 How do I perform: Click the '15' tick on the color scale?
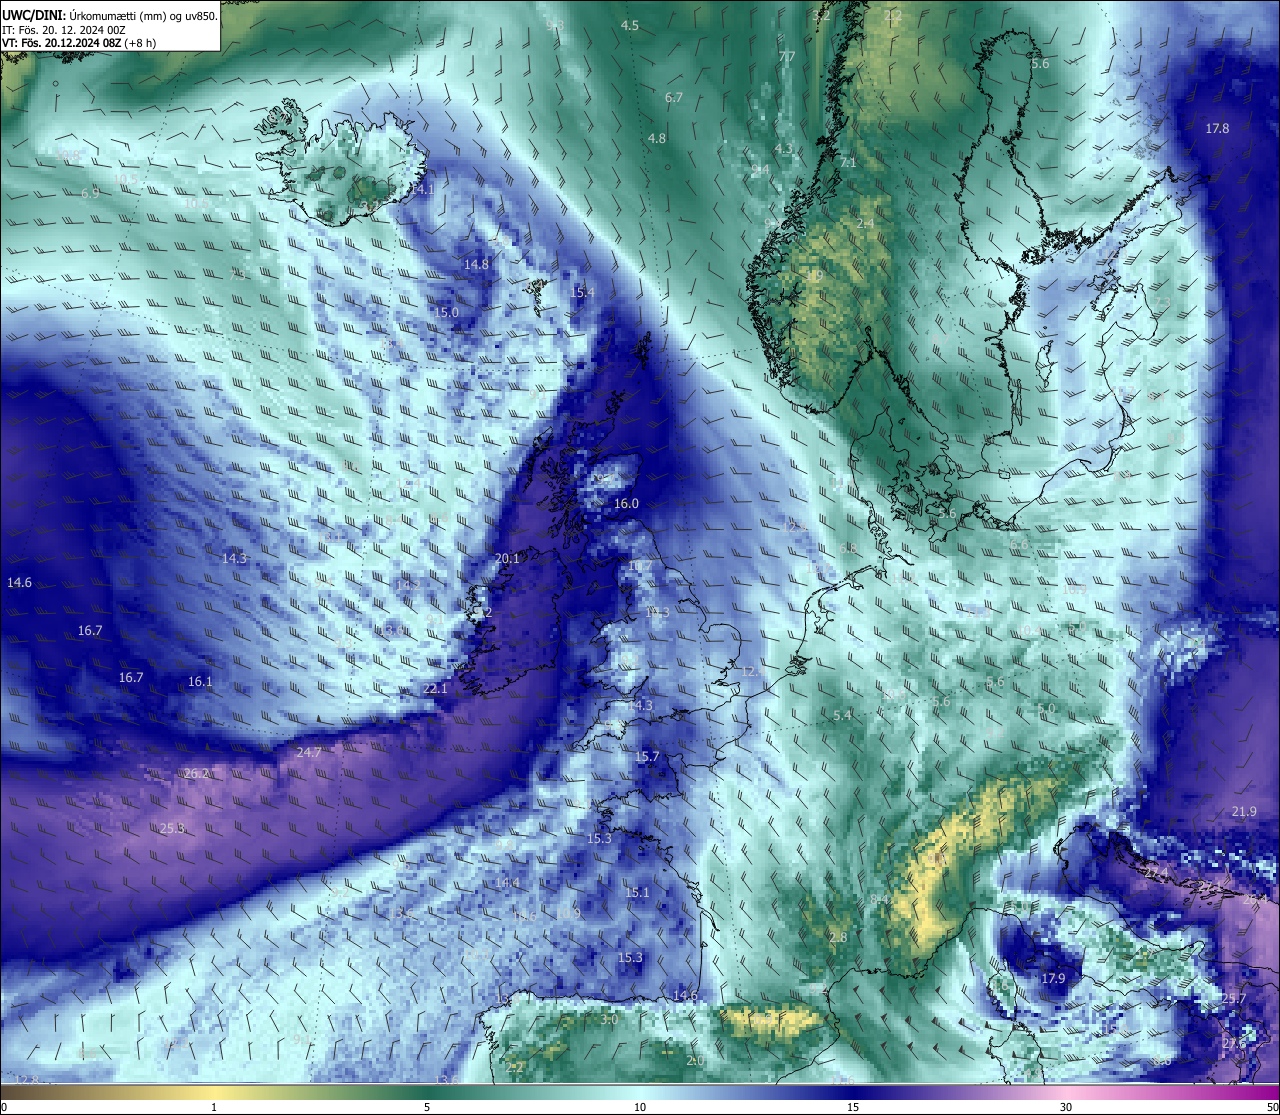853,1107
